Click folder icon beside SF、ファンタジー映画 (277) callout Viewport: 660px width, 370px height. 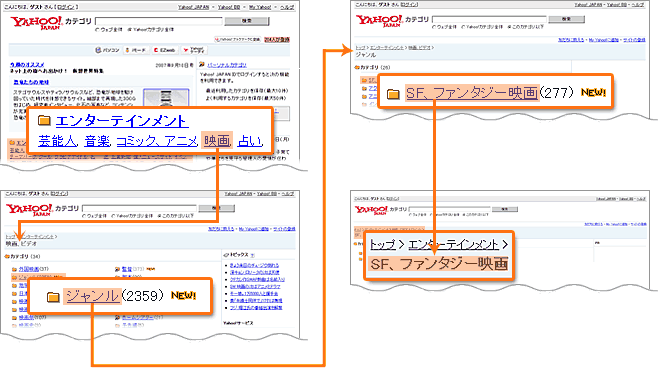point(393,93)
